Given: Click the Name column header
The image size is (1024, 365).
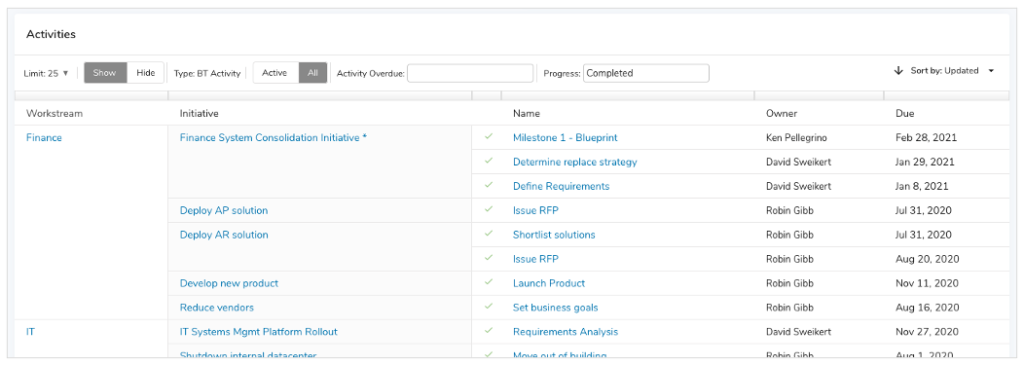Looking at the screenshot, I should (526, 113).
